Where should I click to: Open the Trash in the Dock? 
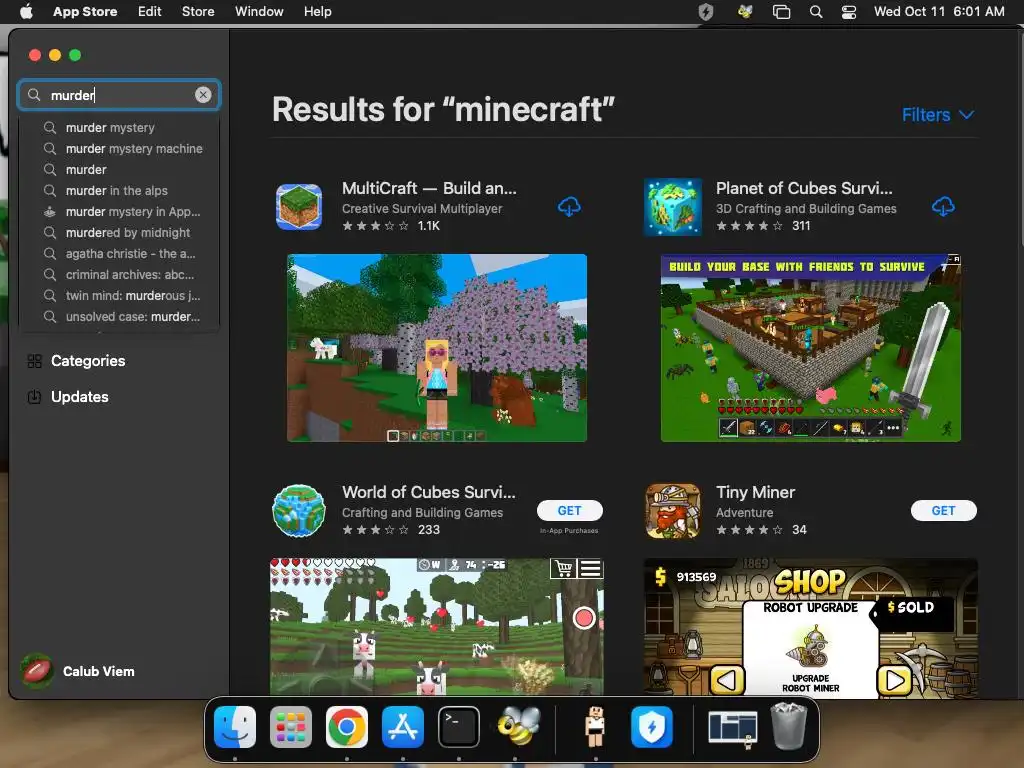(789, 727)
